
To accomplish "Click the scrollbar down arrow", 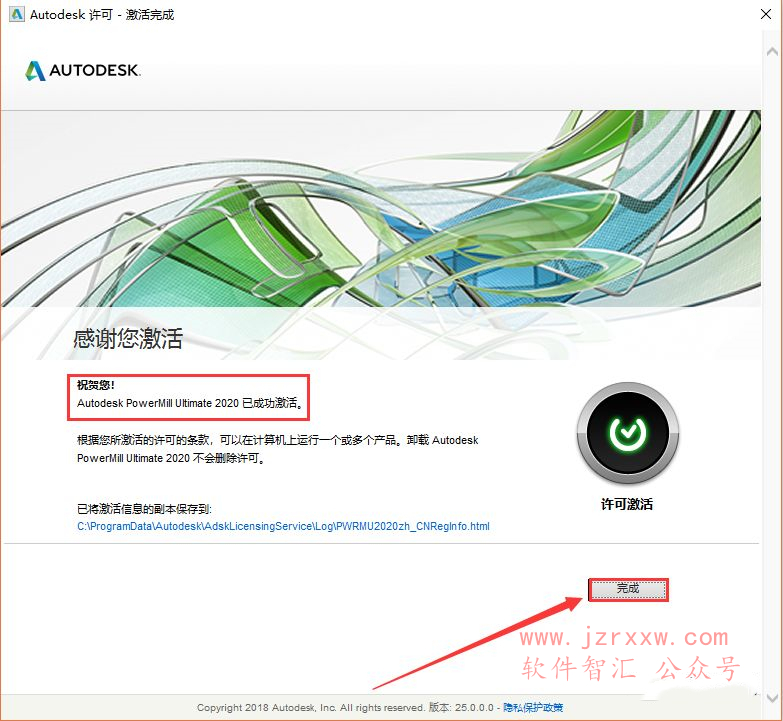I will coord(772,698).
